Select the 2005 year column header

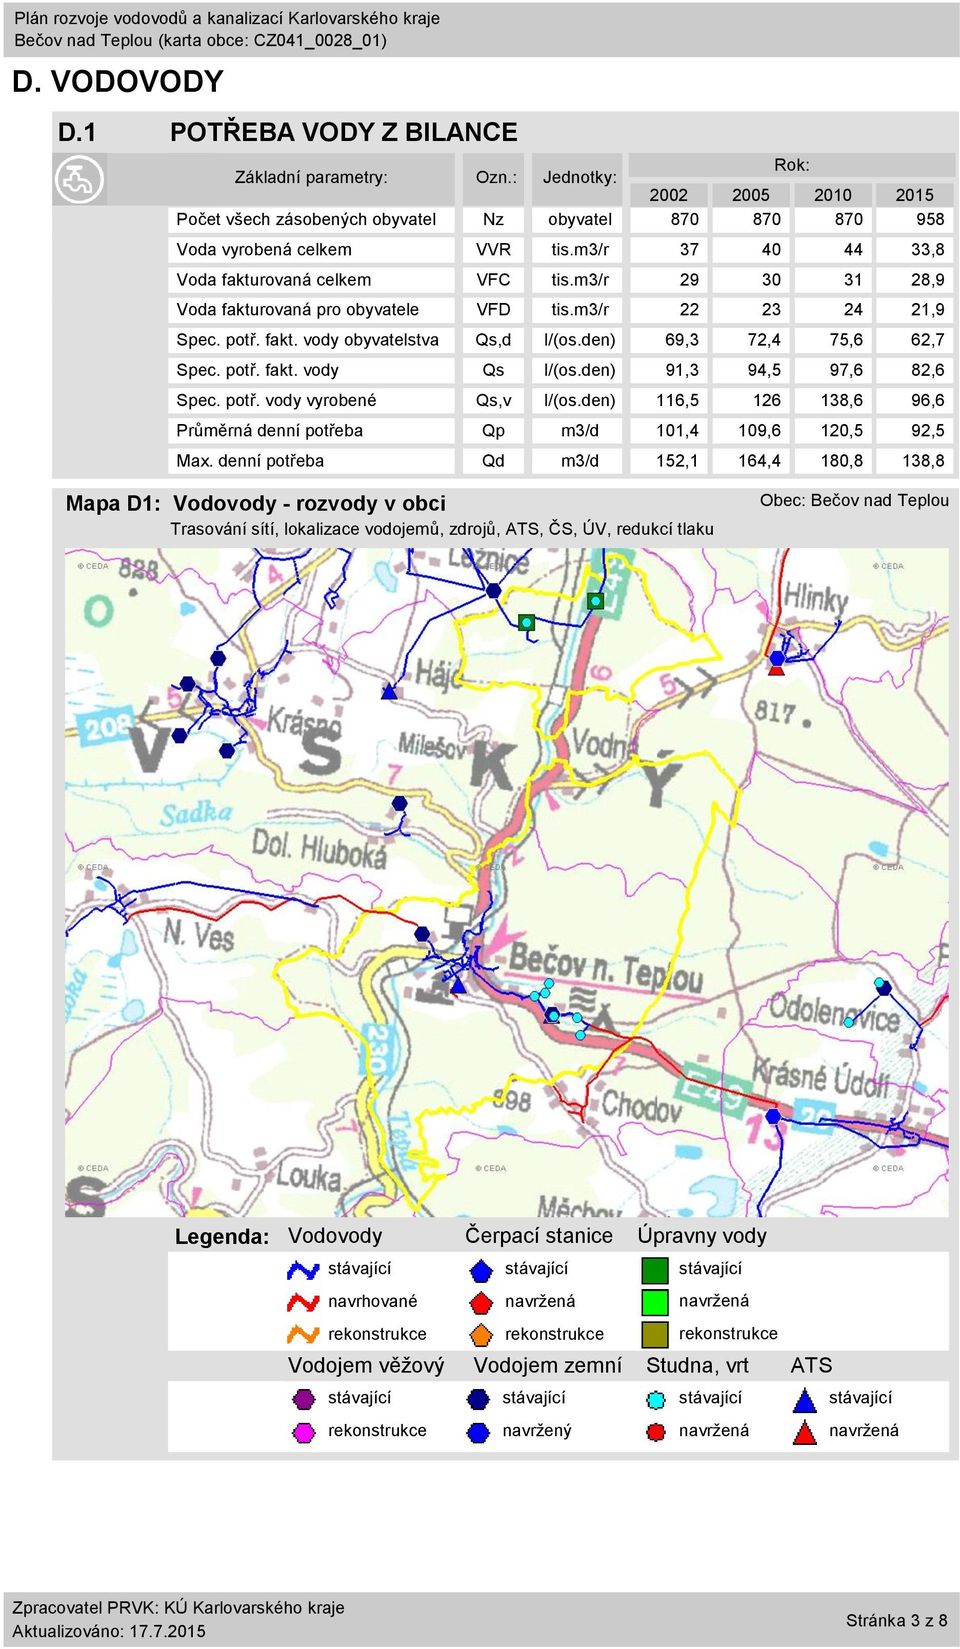[x=751, y=195]
